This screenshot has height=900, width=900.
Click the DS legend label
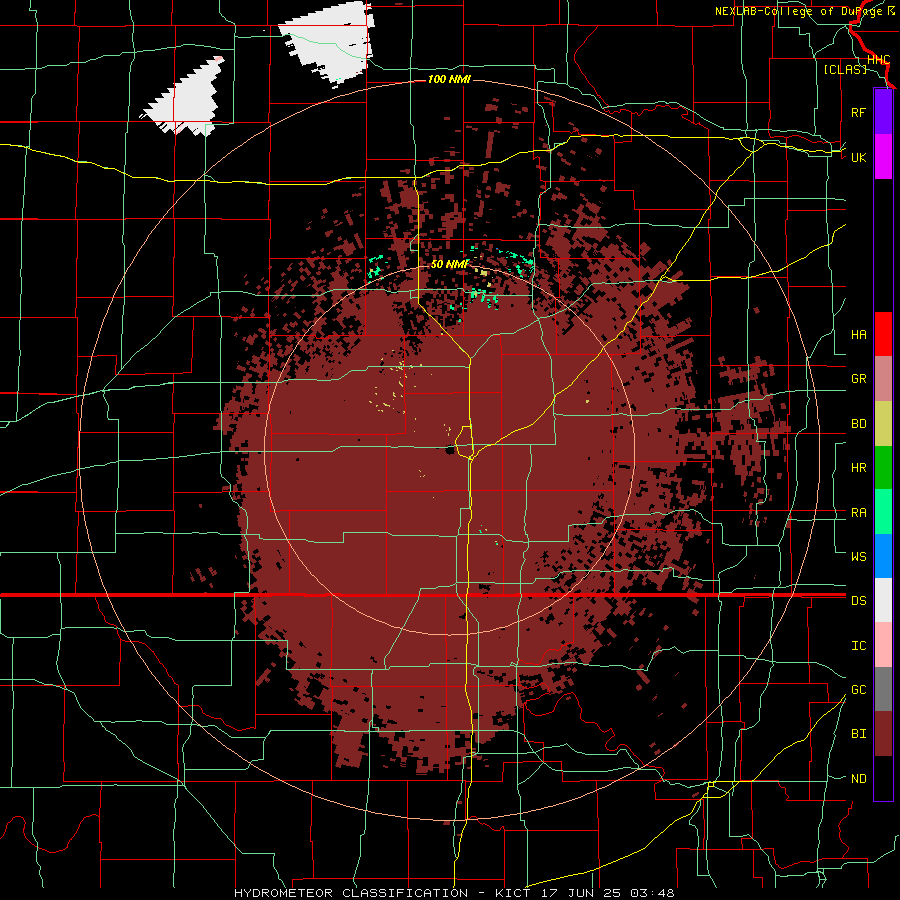click(x=858, y=601)
